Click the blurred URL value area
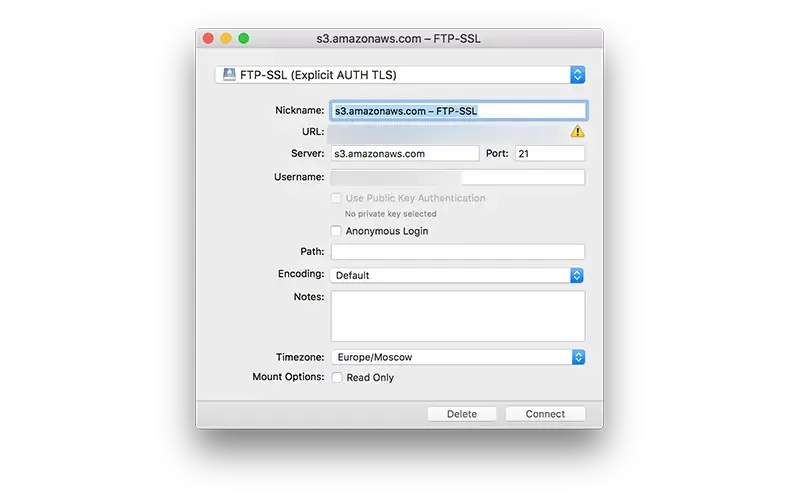800x500 pixels. click(x=447, y=133)
